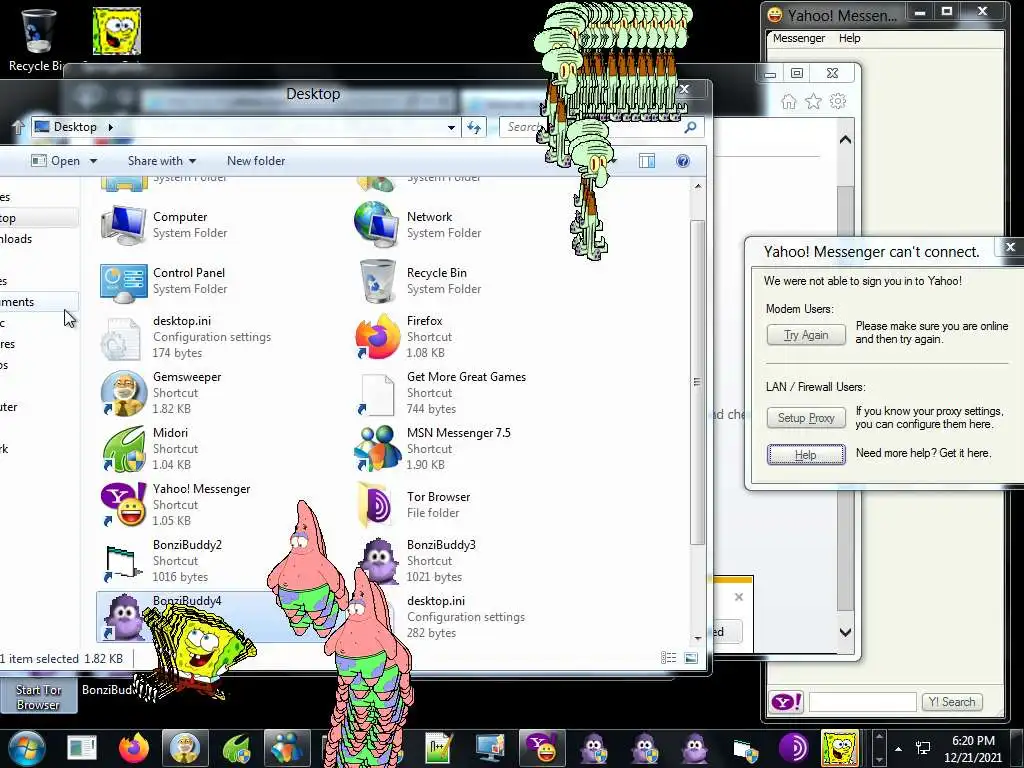1024x768 pixels.
Task: Click the Windows Start button
Action: point(26,748)
